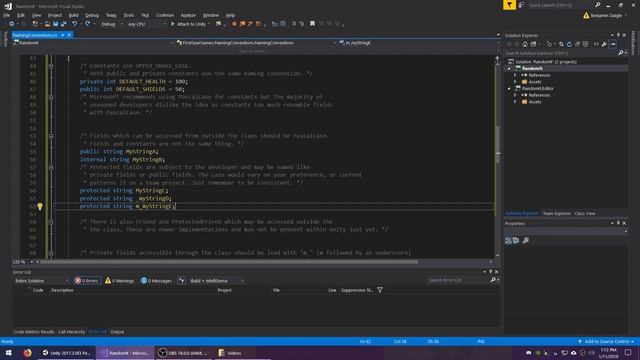Open the Analyze menu

click(188, 15)
